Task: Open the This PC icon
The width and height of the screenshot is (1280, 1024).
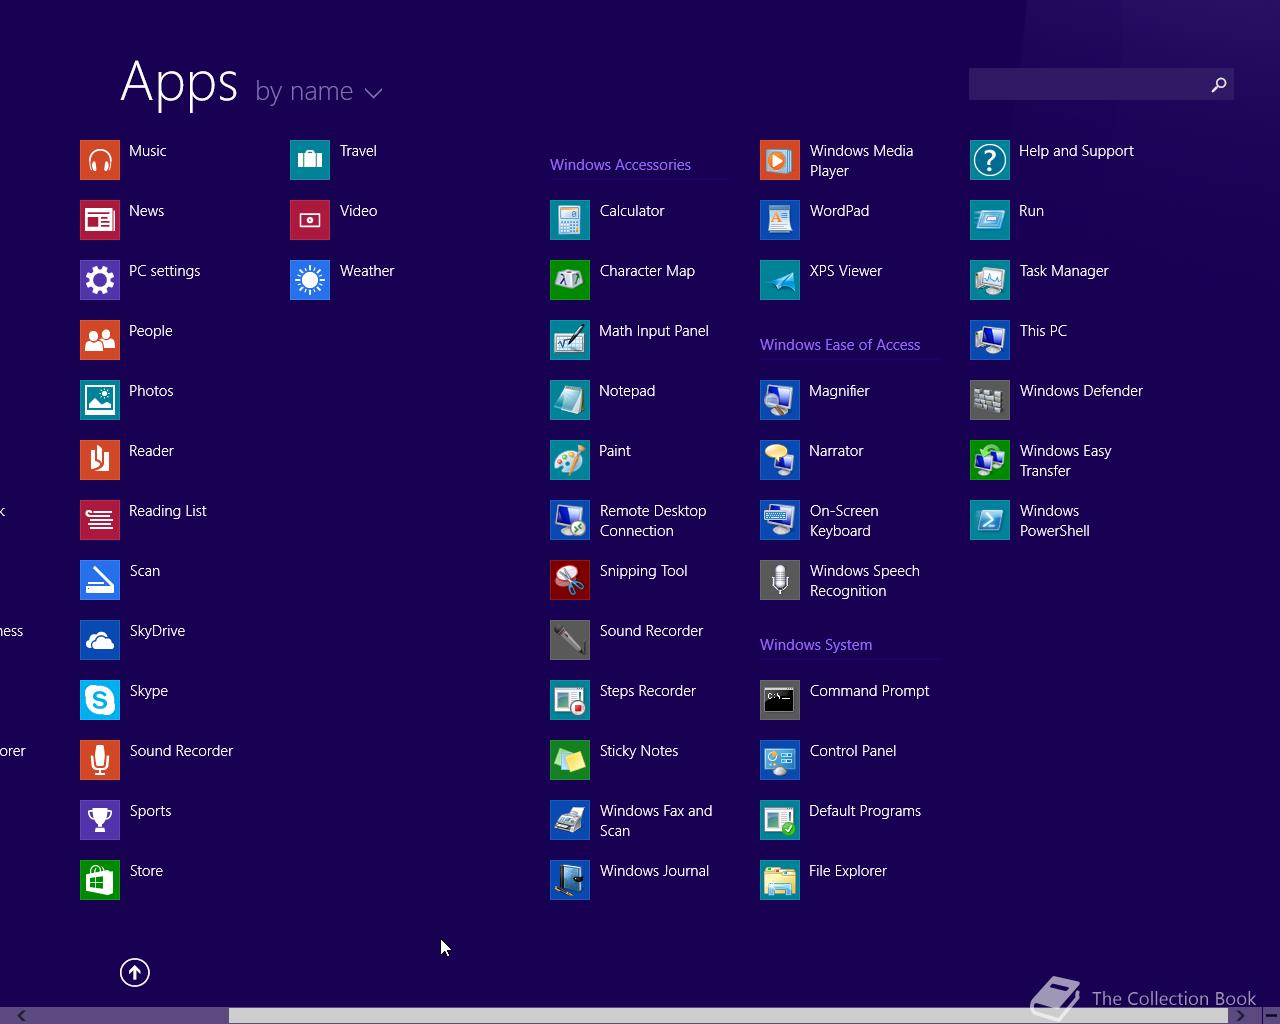Action: pos(990,340)
